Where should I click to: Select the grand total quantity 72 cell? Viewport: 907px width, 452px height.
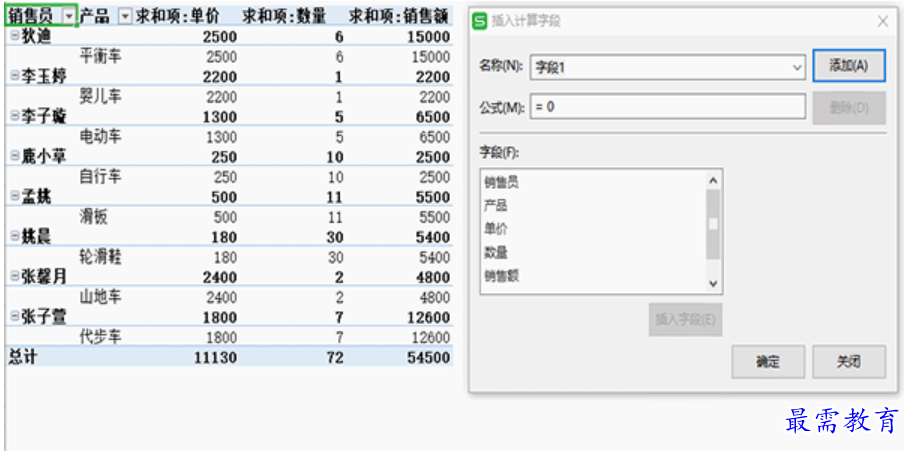pyautogui.click(x=334, y=358)
